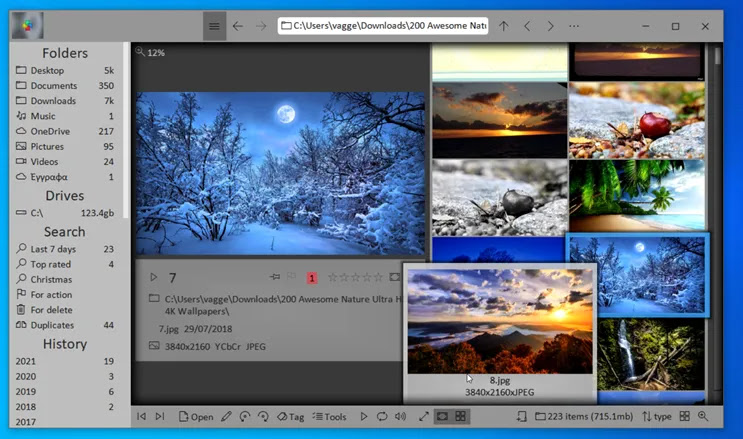
Task: Click the red label 1 badge
Action: pyautogui.click(x=312, y=278)
